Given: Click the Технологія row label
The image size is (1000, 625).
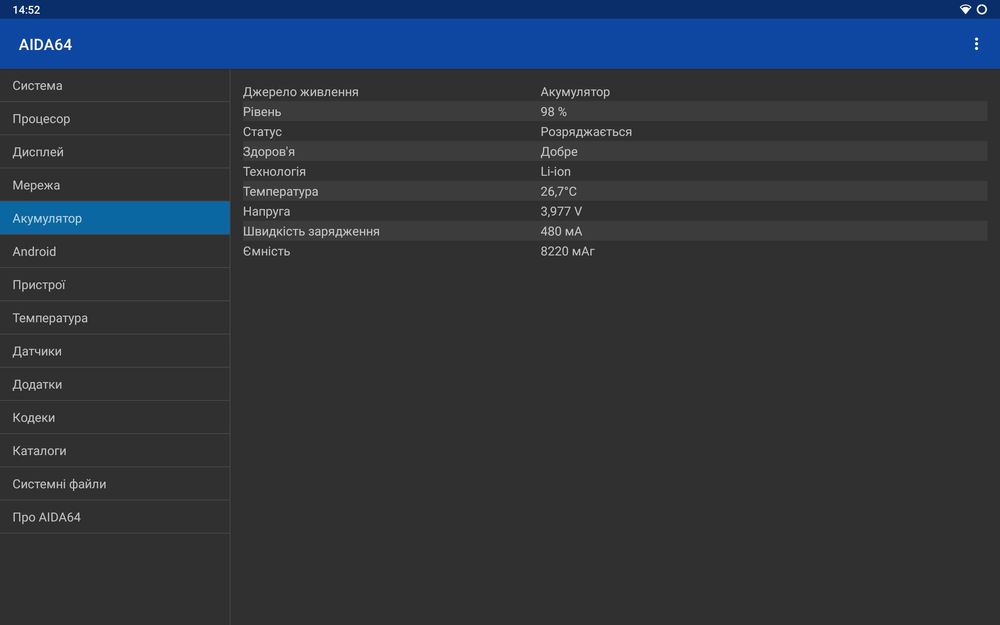Looking at the screenshot, I should click(274, 172).
